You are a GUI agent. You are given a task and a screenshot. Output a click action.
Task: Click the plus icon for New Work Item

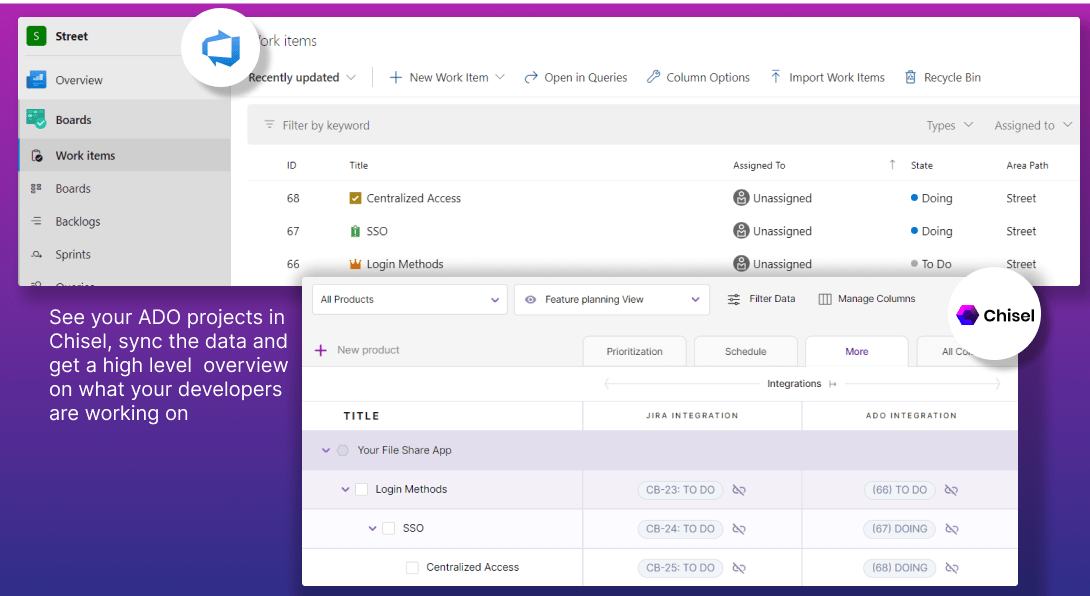[x=396, y=77]
